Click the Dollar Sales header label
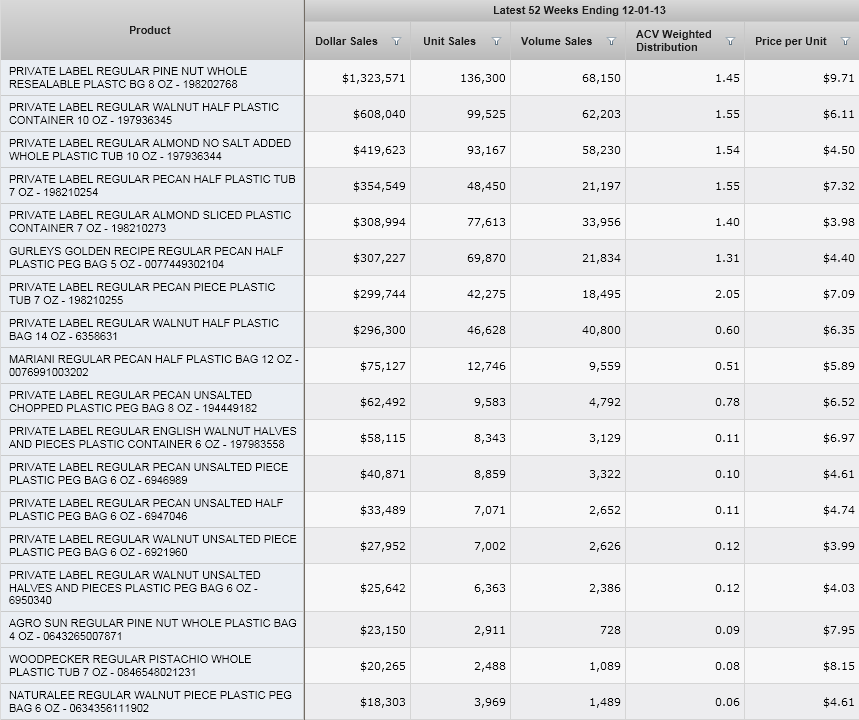This screenshot has width=859, height=720. [x=346, y=41]
